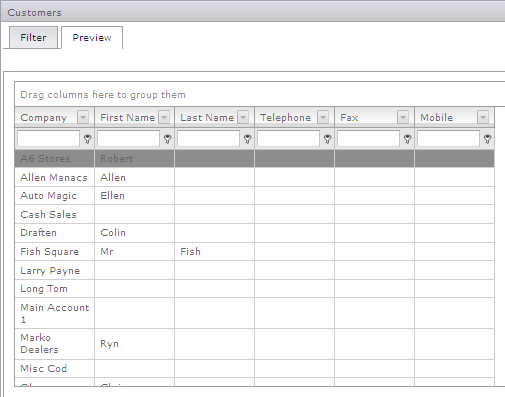The height and width of the screenshot is (397, 505).
Task: Click the filter icon for Fax column
Action: click(x=407, y=139)
